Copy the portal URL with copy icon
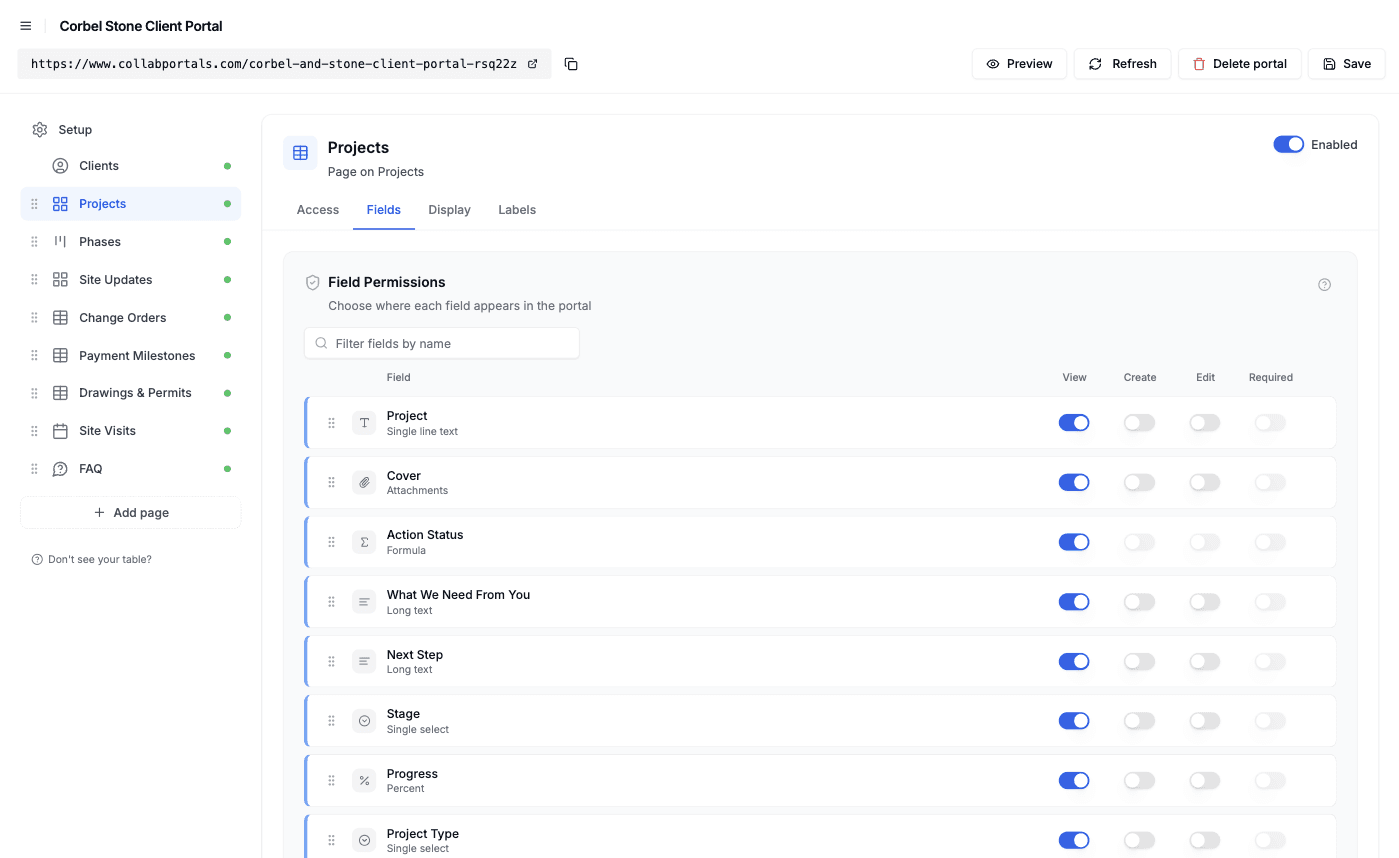 pos(571,64)
